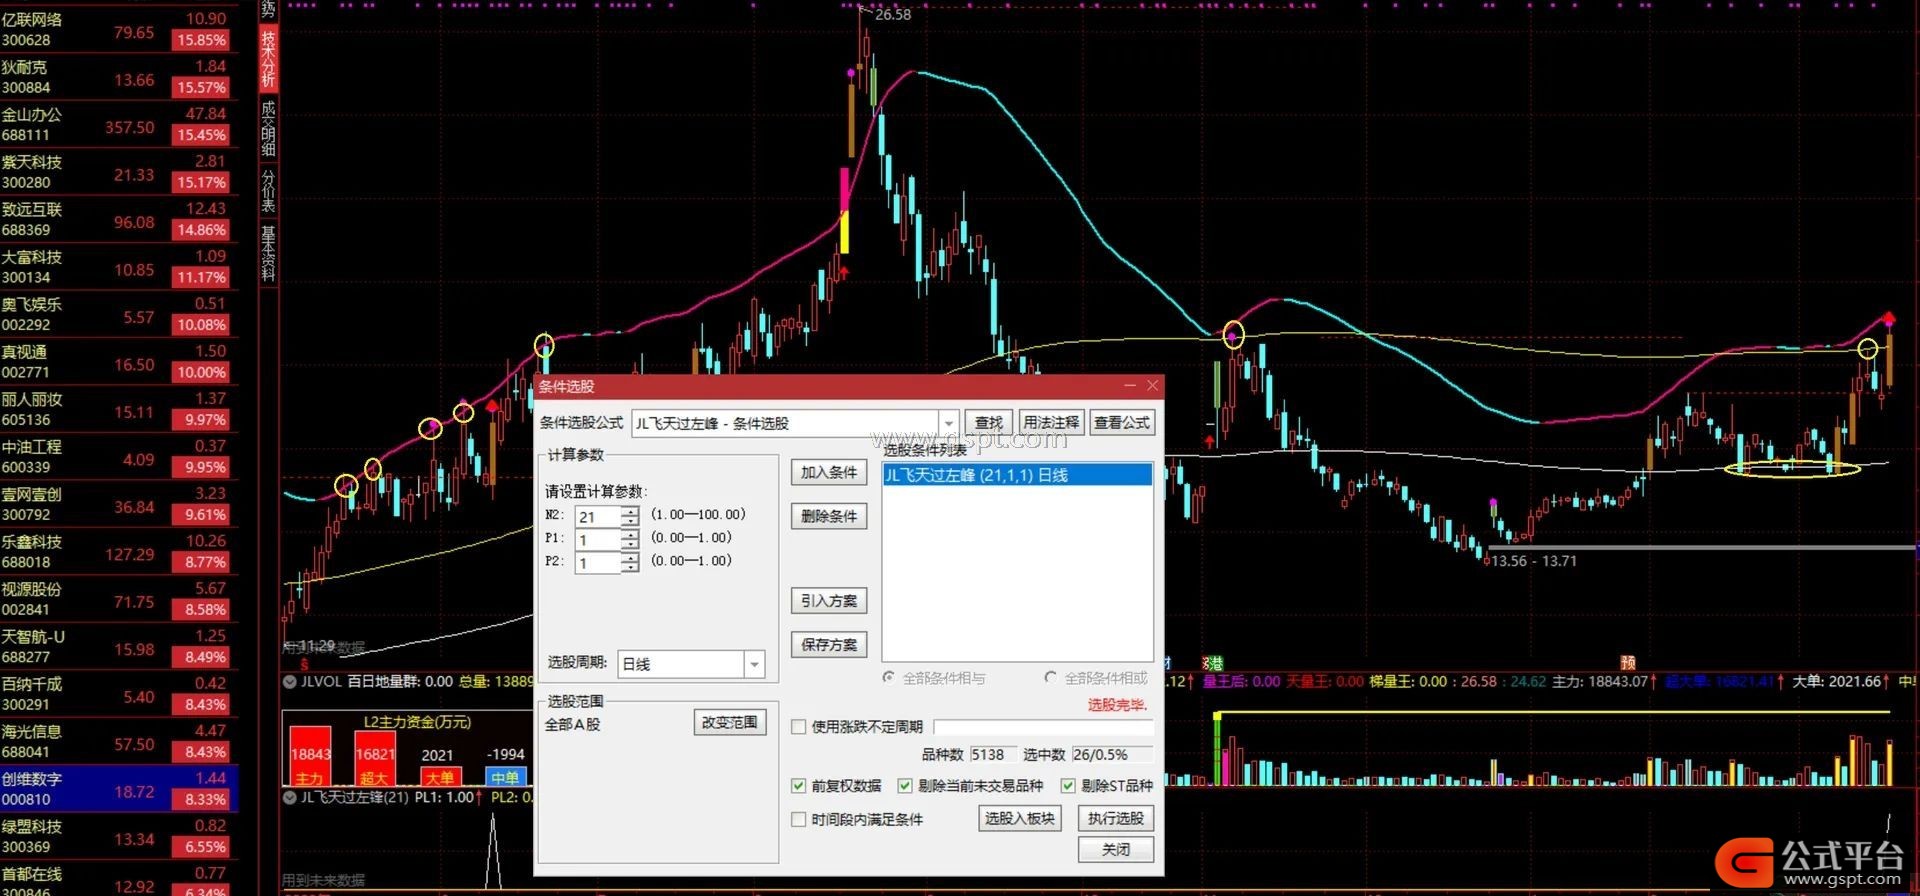Select JL飞天过左峰 (21,1,1) 日线 condition row
This screenshot has width=1920, height=896.
tap(1017, 475)
